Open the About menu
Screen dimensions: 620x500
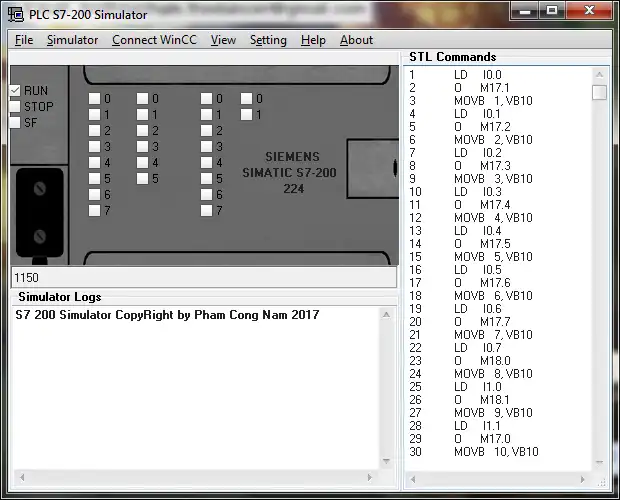[x=356, y=40]
